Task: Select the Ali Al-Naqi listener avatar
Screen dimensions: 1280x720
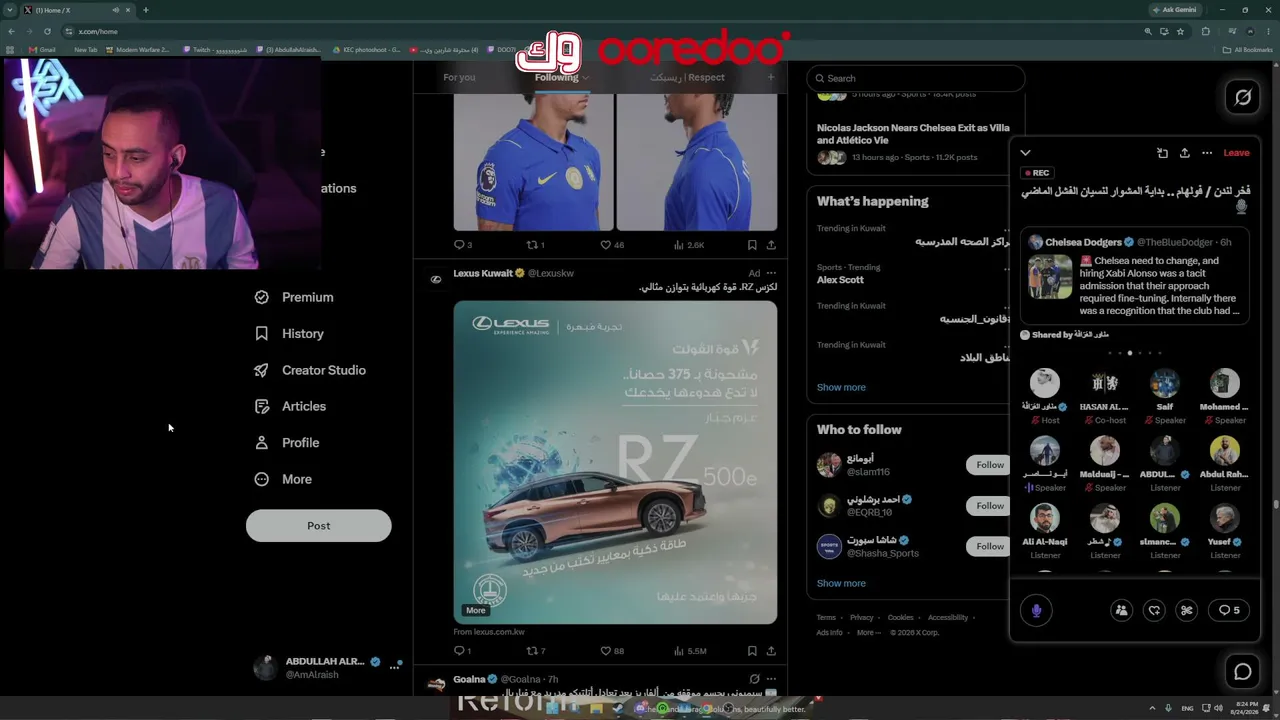Action: 1045,518
